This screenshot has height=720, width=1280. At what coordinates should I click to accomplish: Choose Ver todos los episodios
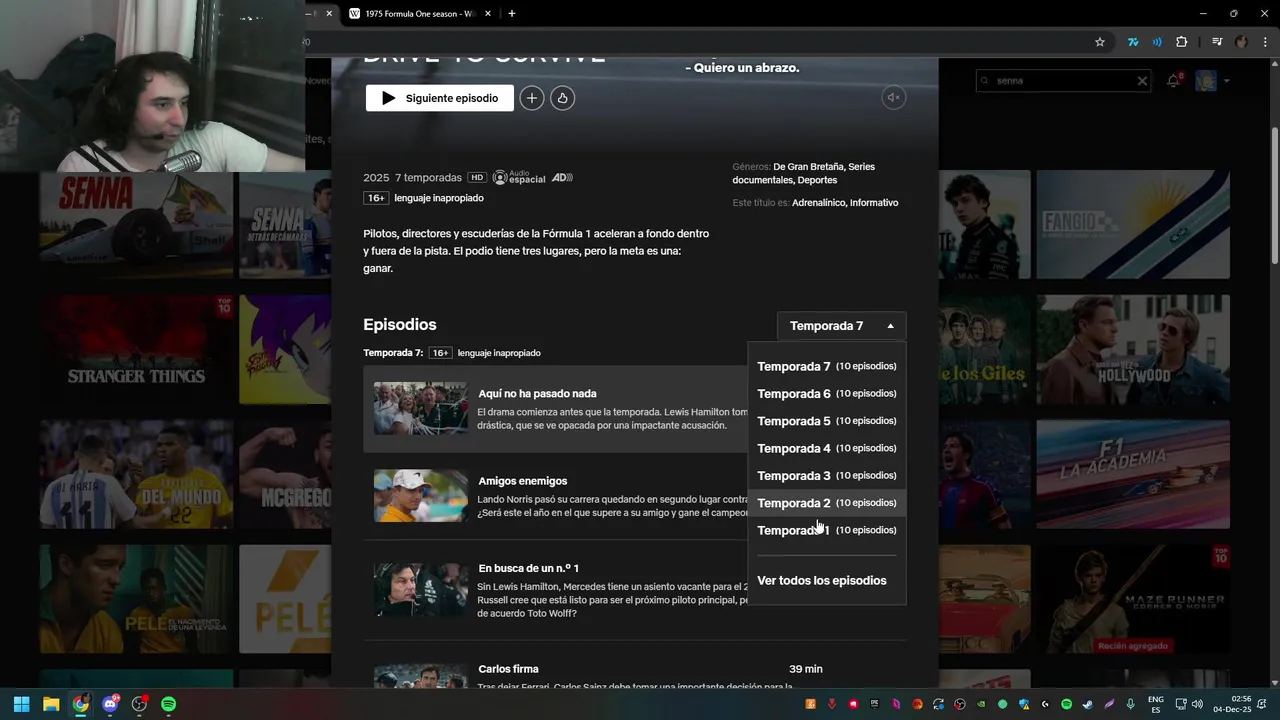pos(822,580)
